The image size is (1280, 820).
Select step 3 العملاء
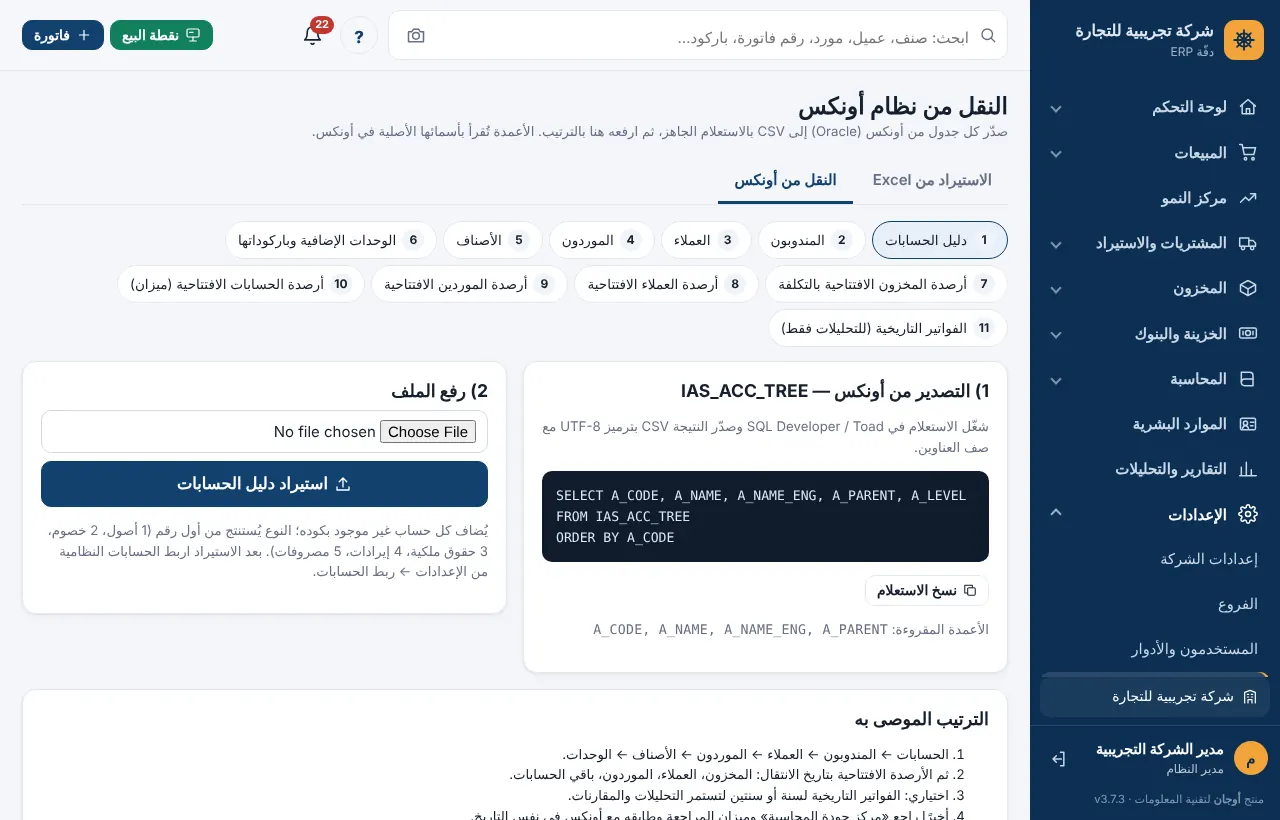pos(706,240)
